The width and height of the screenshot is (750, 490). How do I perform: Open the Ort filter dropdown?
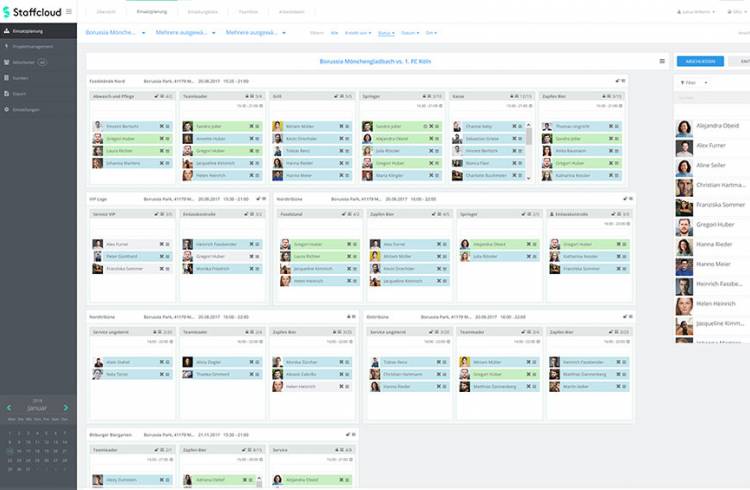click(x=431, y=33)
